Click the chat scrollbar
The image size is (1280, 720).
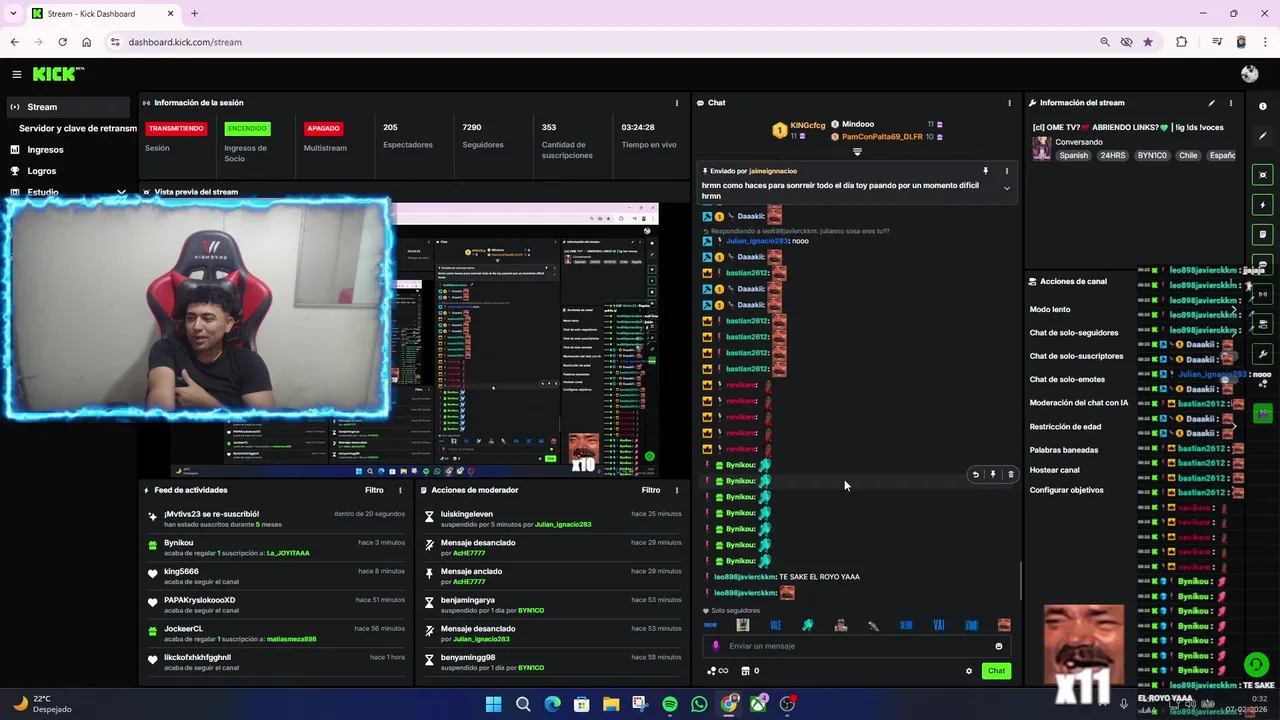pos(1020,580)
